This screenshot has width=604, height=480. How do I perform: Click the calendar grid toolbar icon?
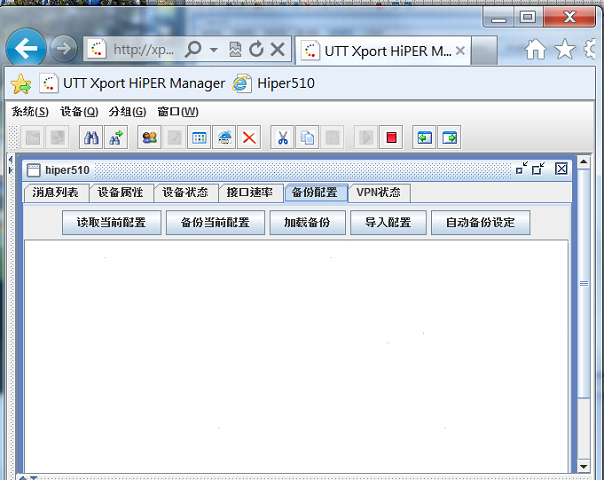(199, 137)
